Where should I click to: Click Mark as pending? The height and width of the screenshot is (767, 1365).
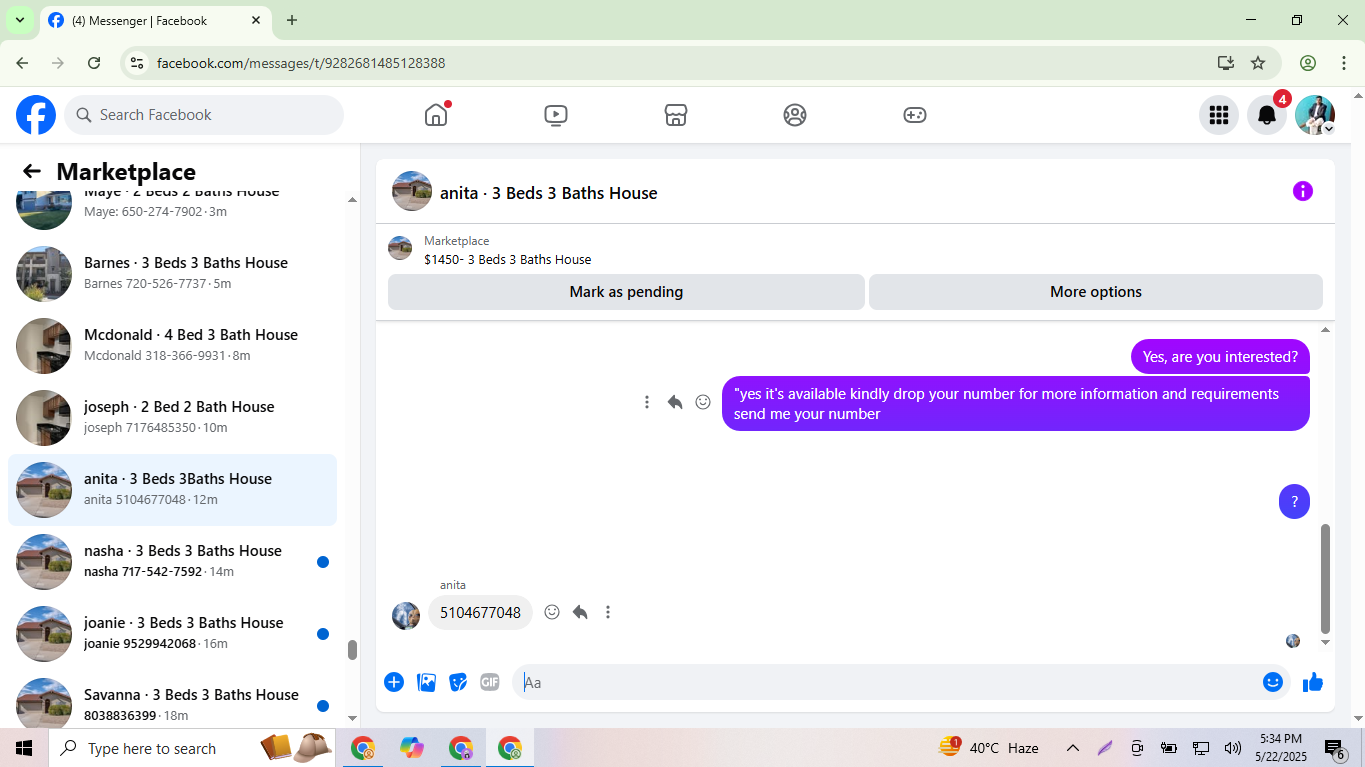pos(626,292)
